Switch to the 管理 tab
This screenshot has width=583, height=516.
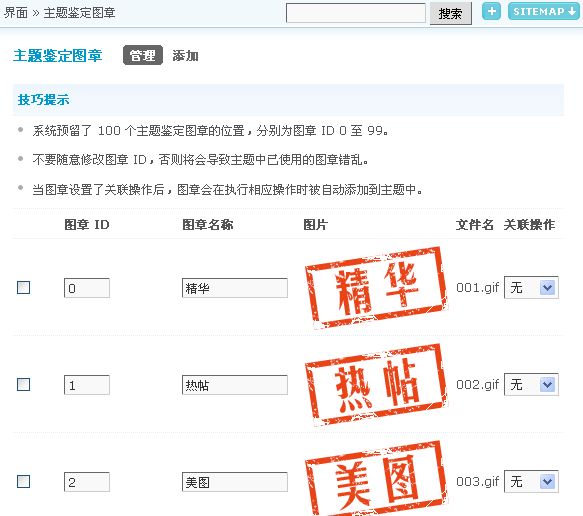(143, 55)
